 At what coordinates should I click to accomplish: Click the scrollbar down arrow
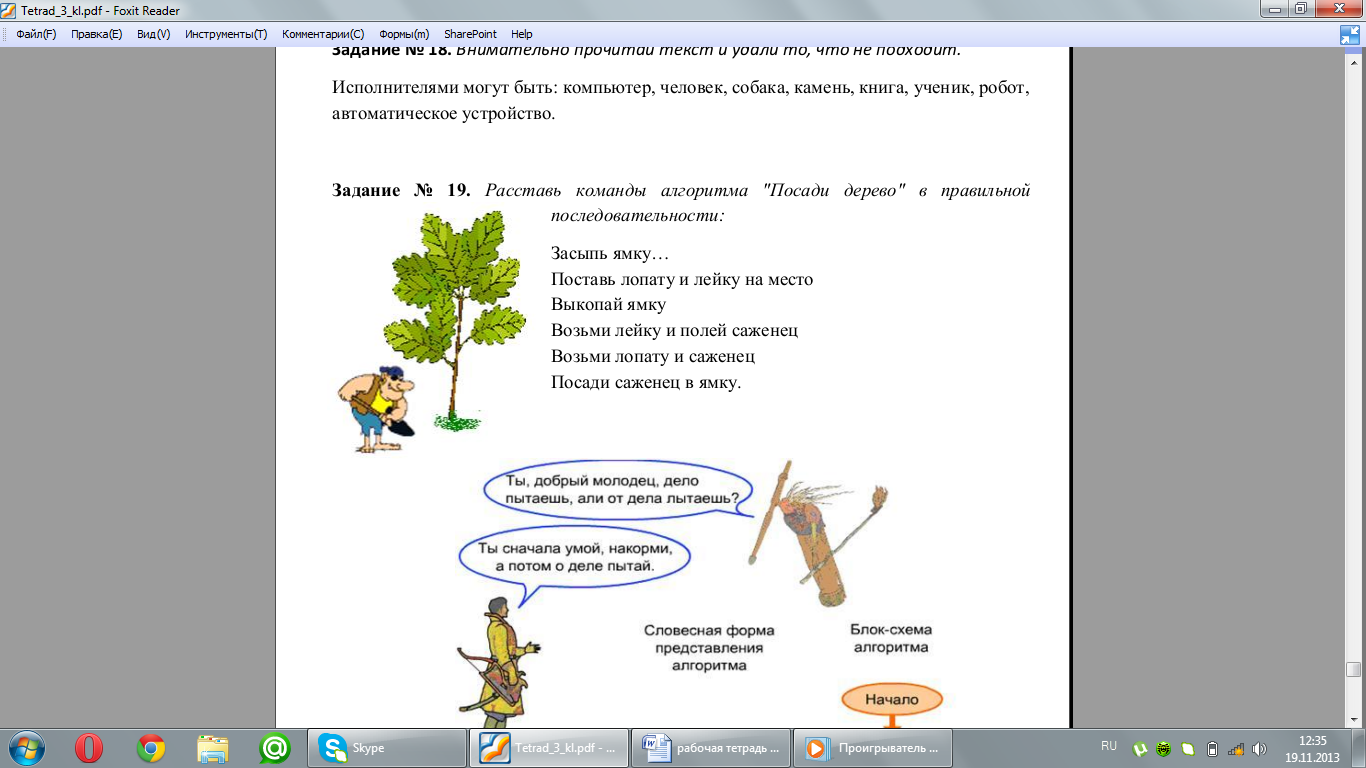pos(1353,719)
